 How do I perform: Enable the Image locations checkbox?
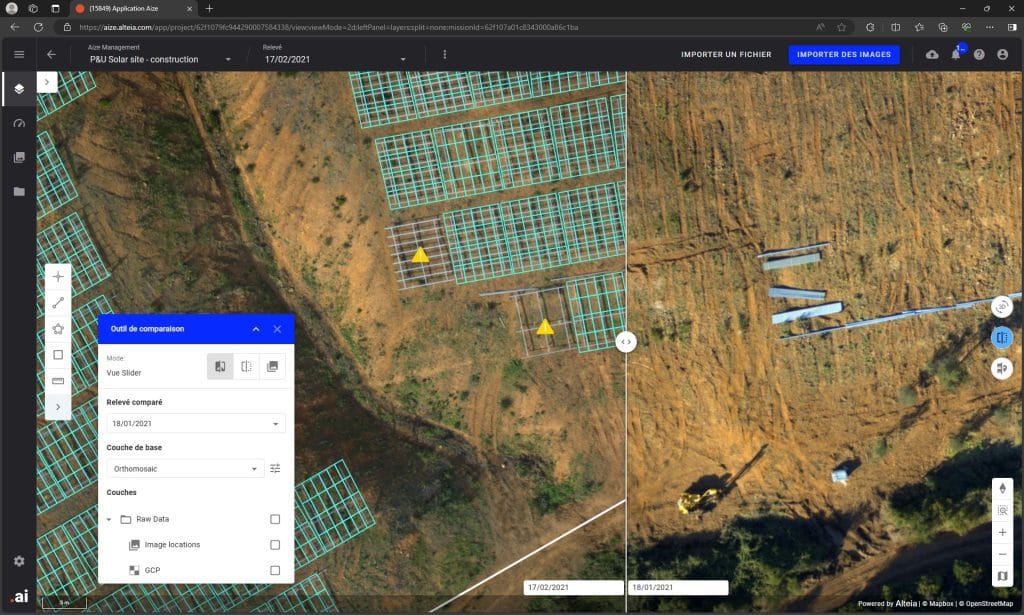[x=277, y=544]
